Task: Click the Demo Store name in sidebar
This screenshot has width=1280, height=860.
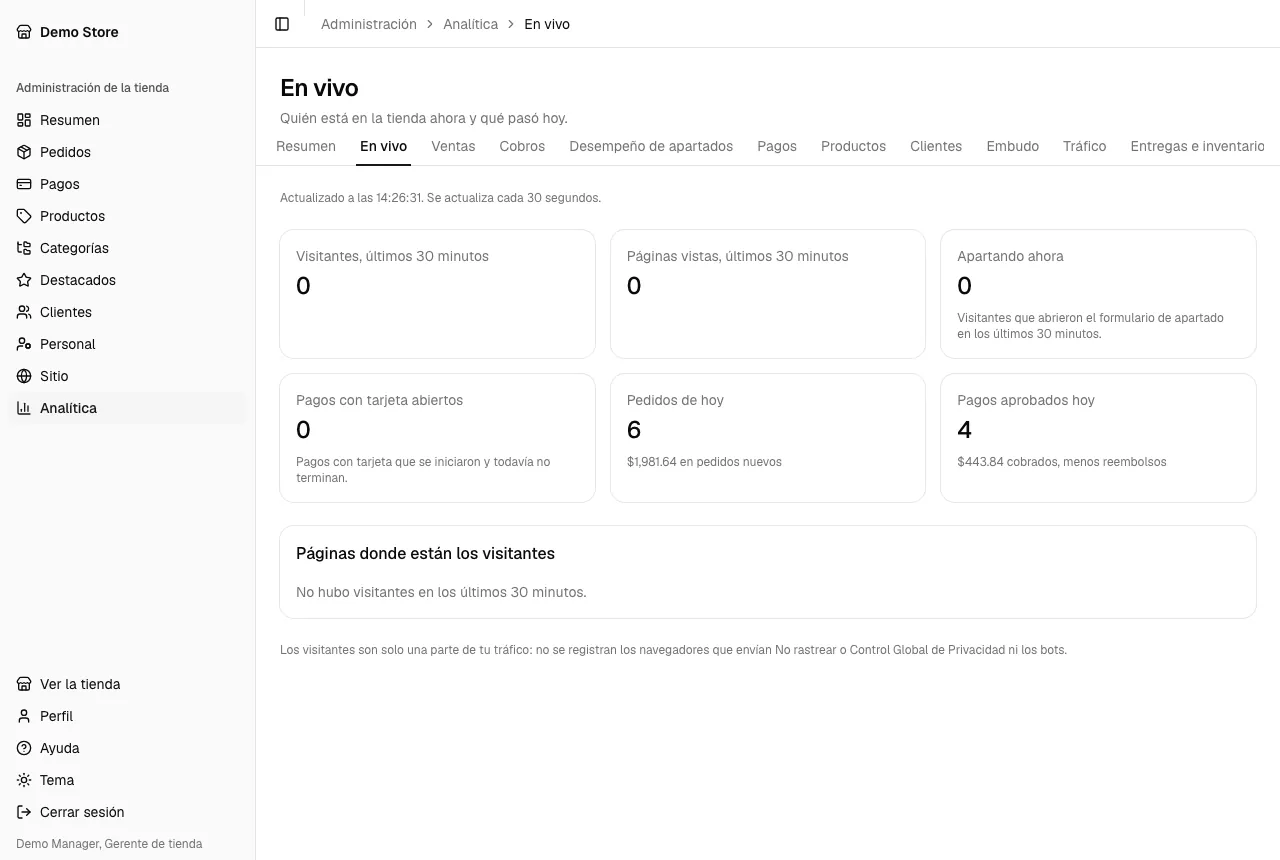Action: pos(79,32)
